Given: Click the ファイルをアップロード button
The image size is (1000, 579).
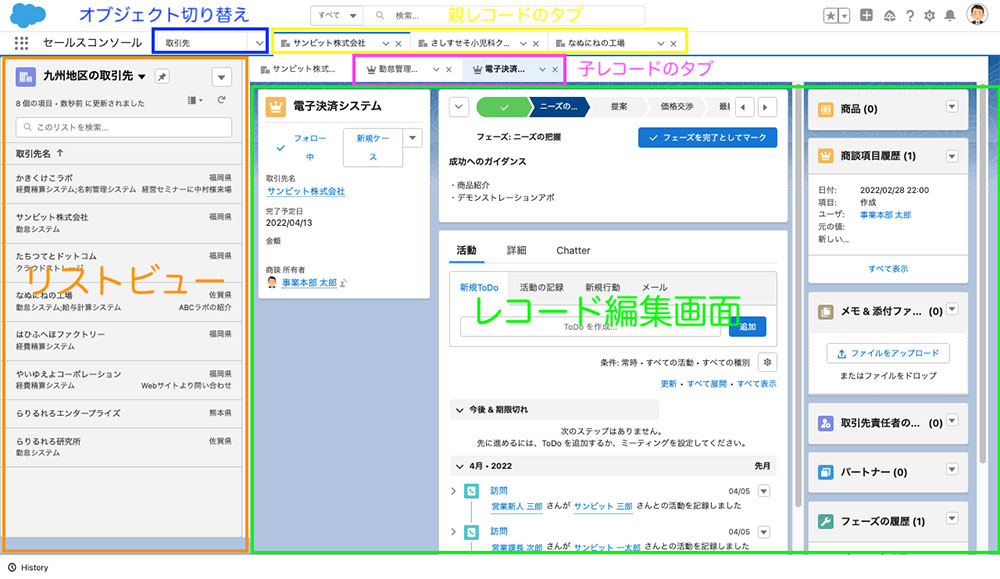Looking at the screenshot, I should (888, 353).
